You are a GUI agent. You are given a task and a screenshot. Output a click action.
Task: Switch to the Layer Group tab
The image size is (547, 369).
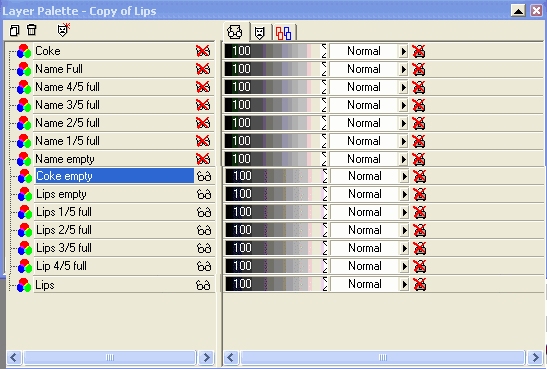point(284,33)
